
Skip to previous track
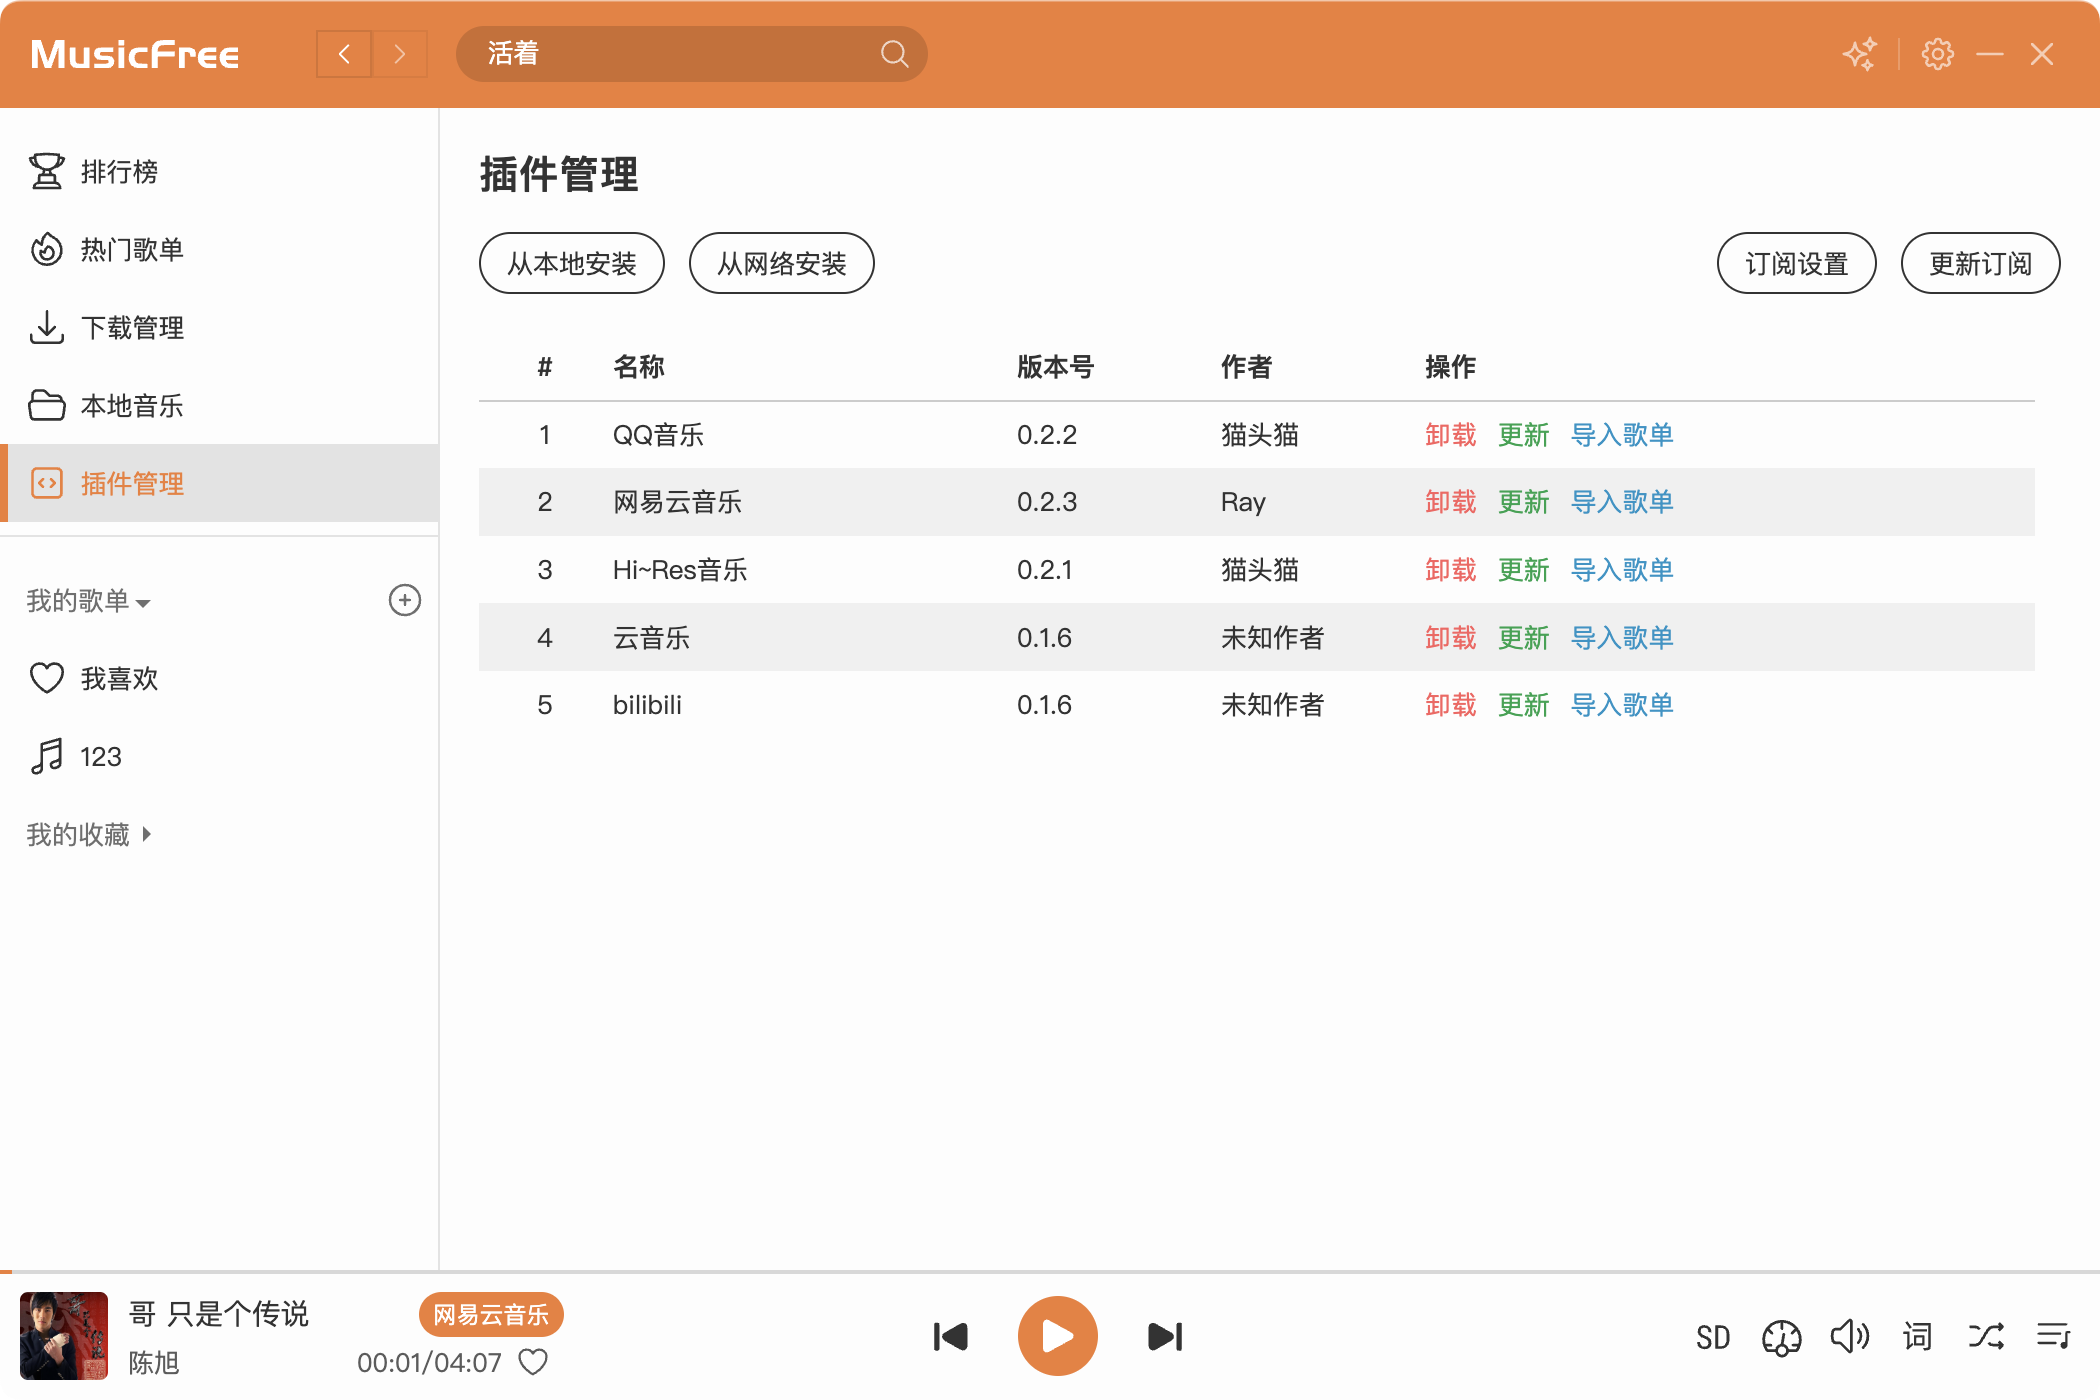tap(950, 1337)
